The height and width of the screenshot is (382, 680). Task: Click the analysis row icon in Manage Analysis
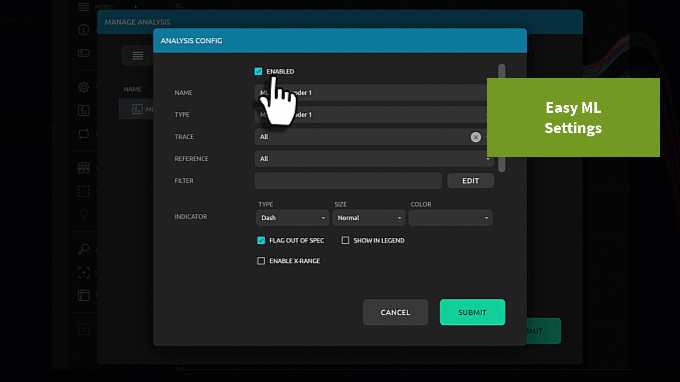coord(137,109)
